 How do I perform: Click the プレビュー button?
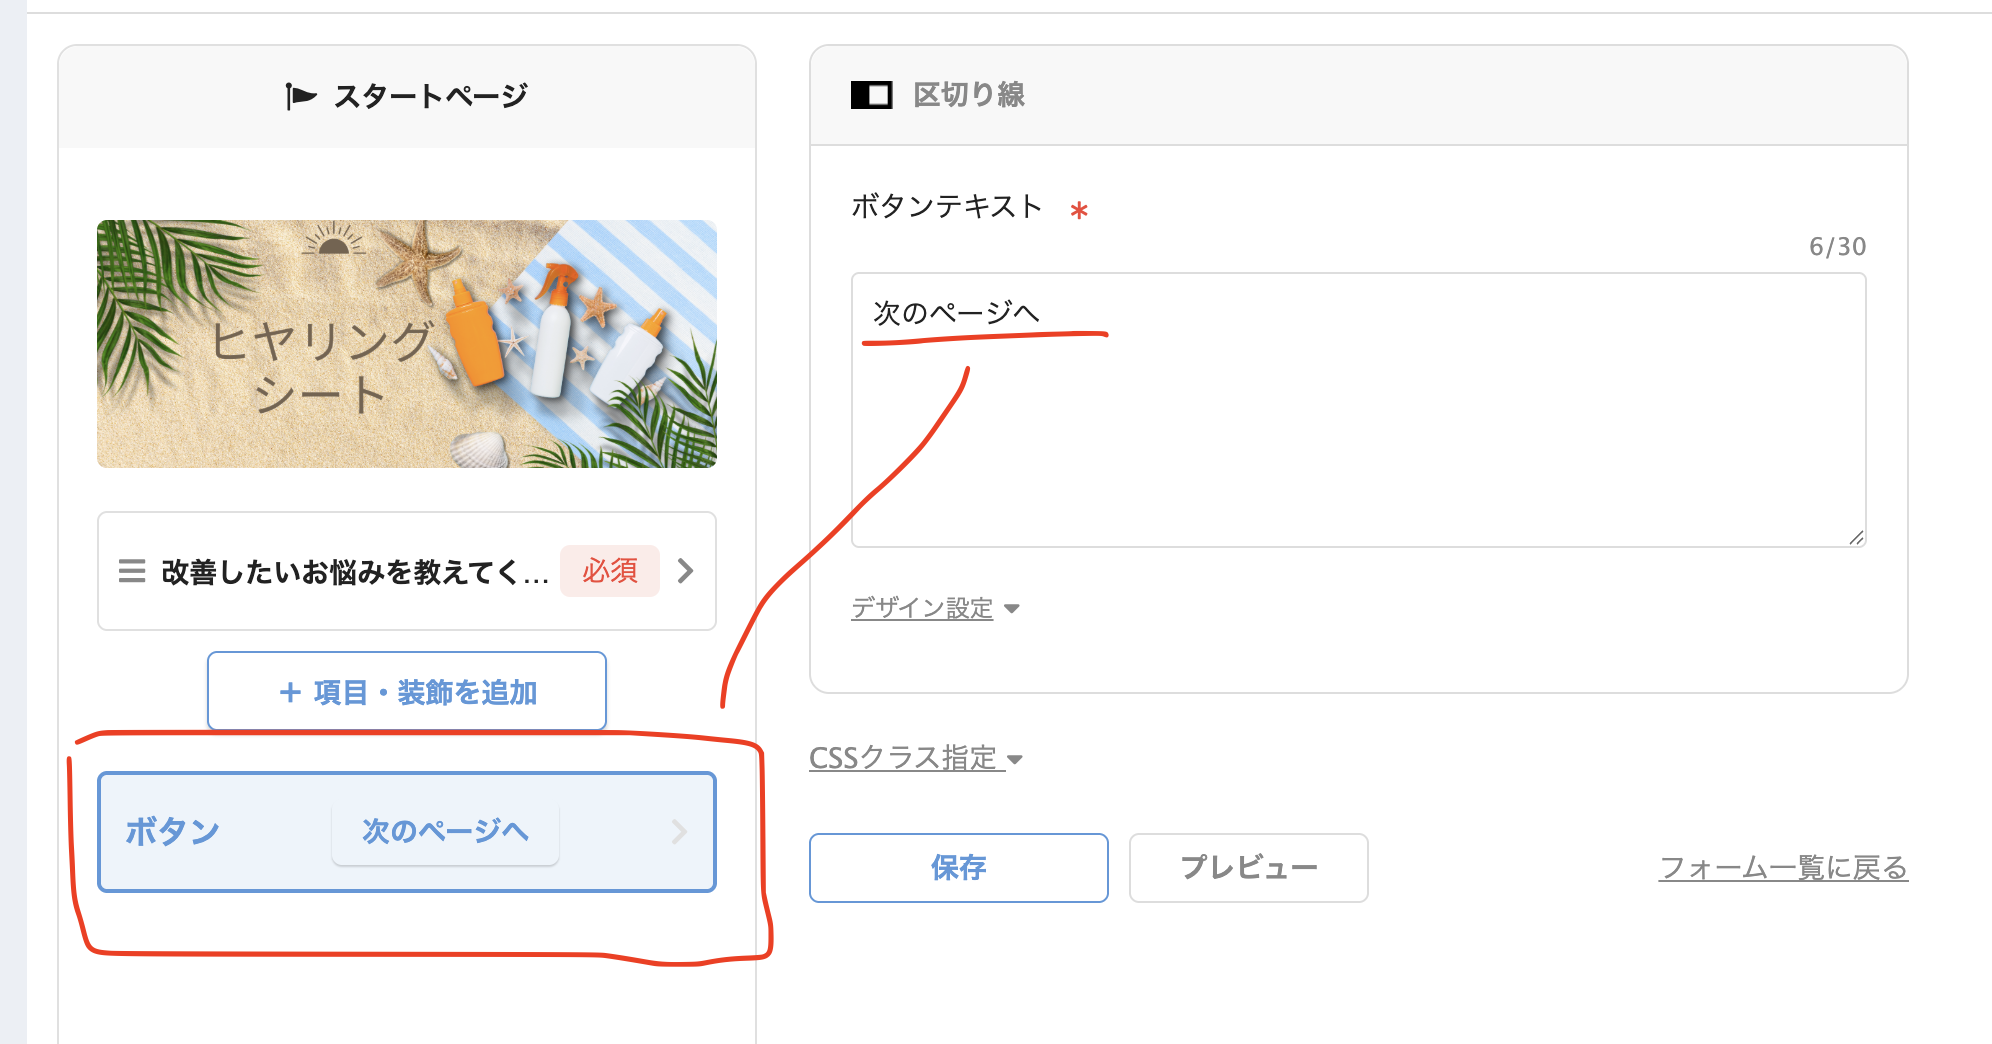click(1249, 867)
